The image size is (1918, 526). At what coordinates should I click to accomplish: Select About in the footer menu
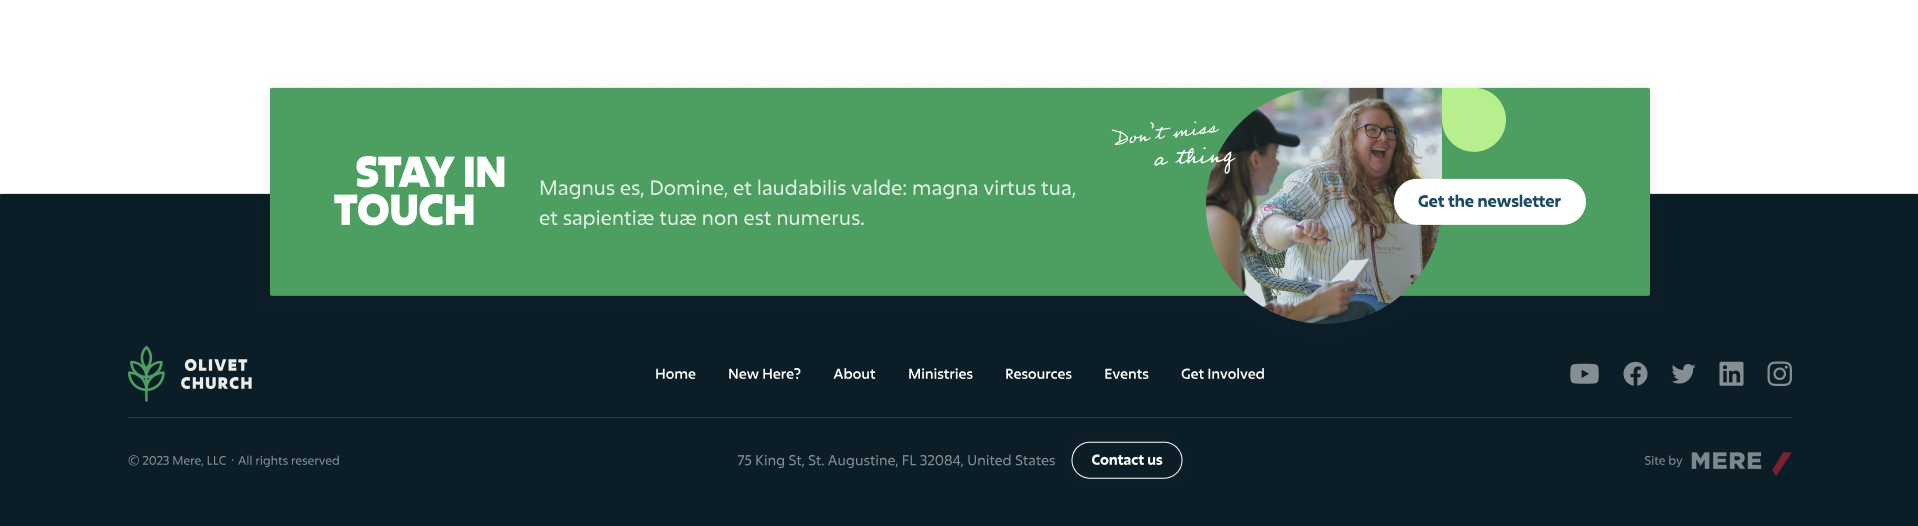tap(854, 374)
